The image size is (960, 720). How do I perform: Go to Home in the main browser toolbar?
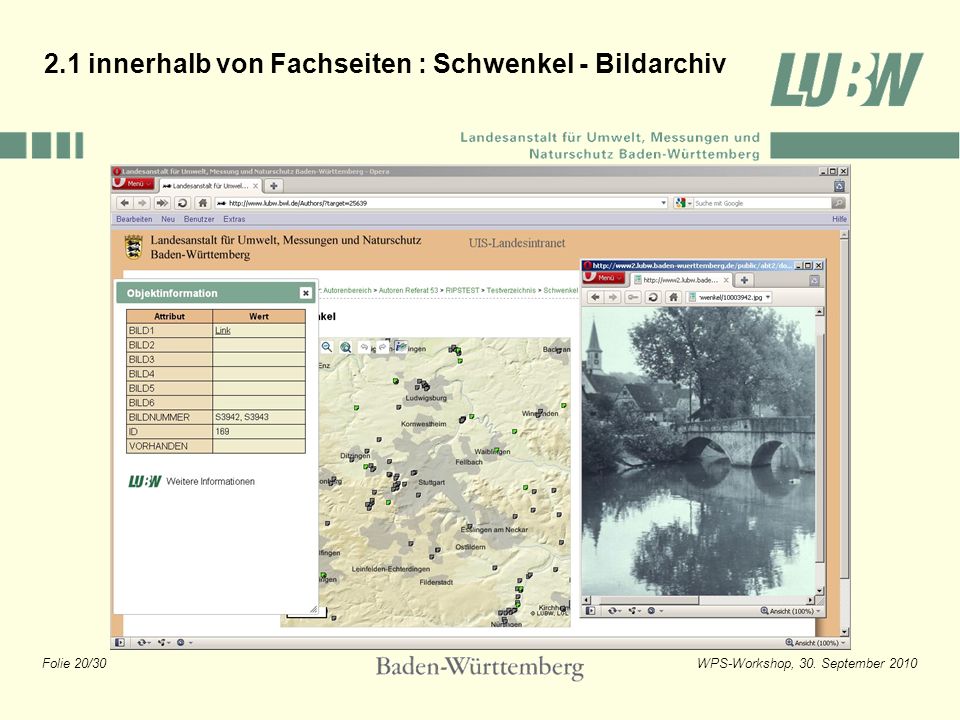[x=203, y=203]
